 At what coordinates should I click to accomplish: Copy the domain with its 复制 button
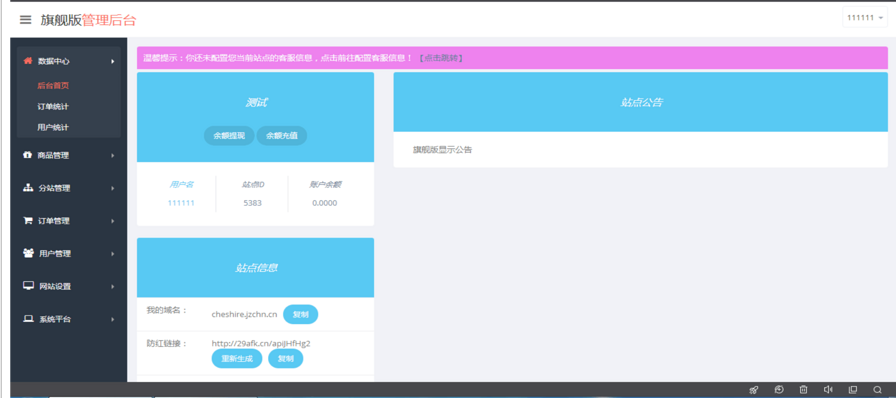(301, 315)
